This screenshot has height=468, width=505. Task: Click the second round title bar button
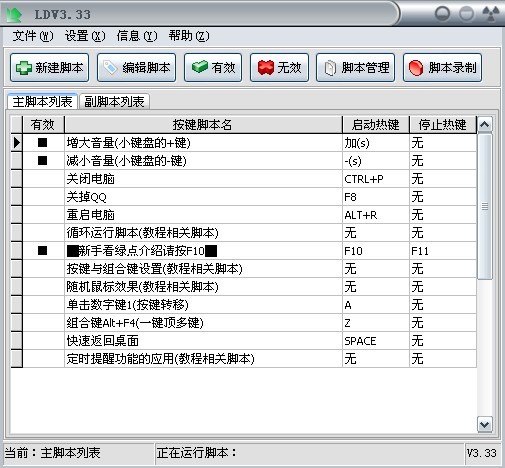(x=466, y=14)
